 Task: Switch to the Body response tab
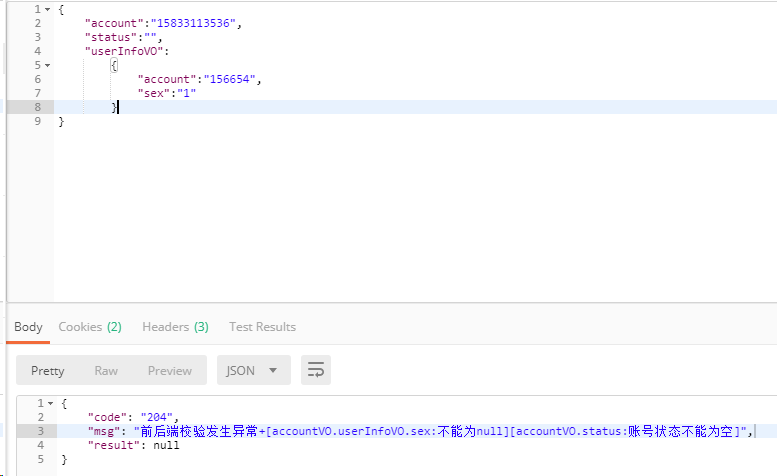tap(28, 327)
